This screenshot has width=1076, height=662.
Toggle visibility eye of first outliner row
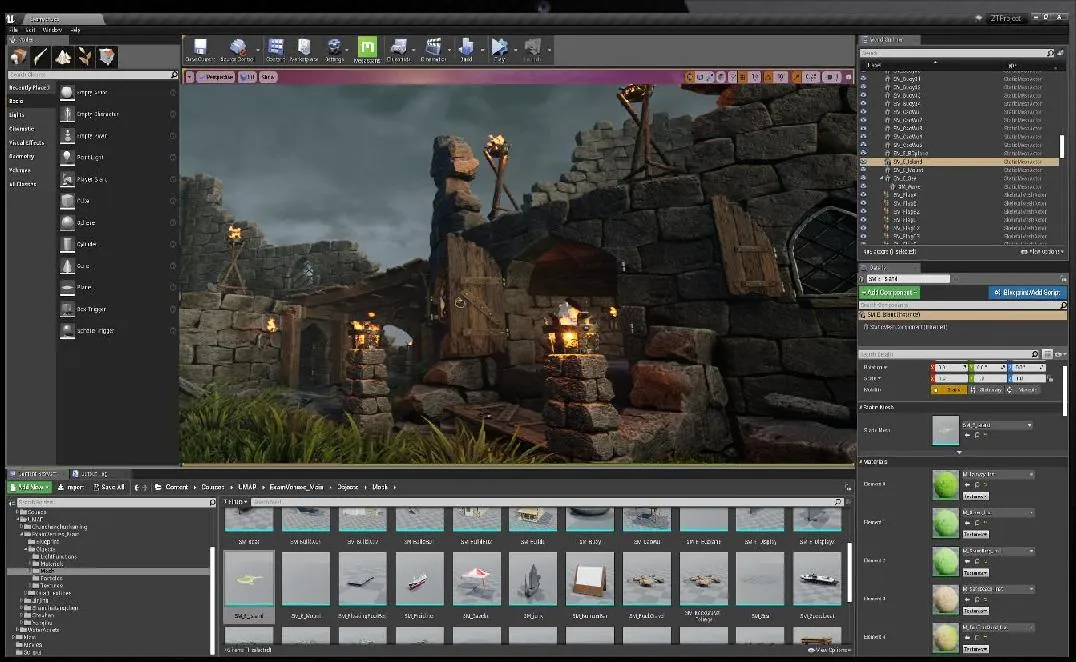[864, 78]
